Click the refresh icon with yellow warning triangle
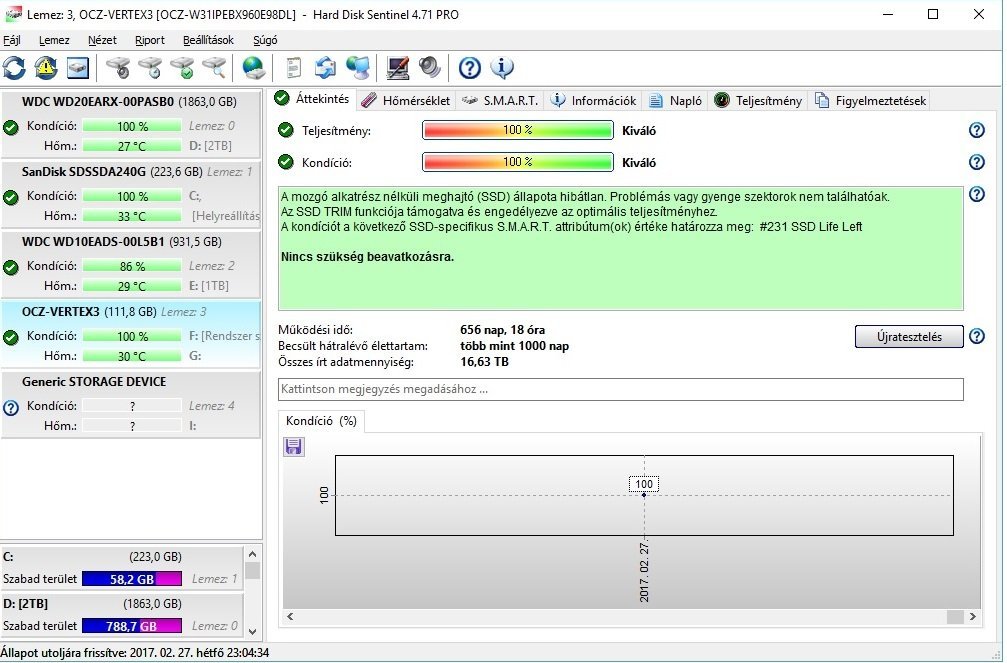Viewport: 1007px width, 663px height. (x=46, y=67)
